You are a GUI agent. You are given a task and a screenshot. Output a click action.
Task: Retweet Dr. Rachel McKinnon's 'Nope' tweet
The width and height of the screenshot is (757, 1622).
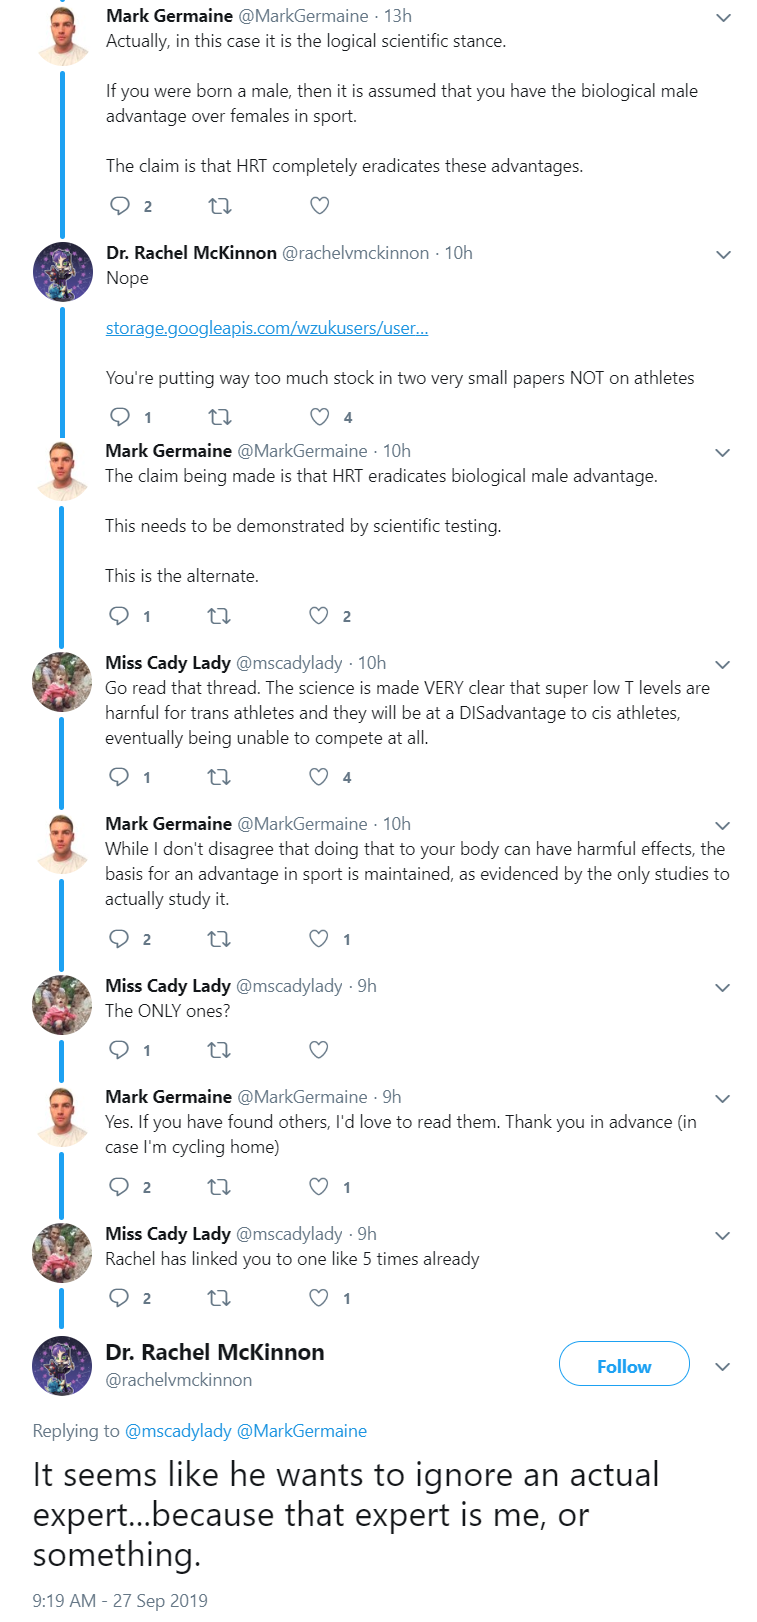pyautogui.click(x=219, y=417)
